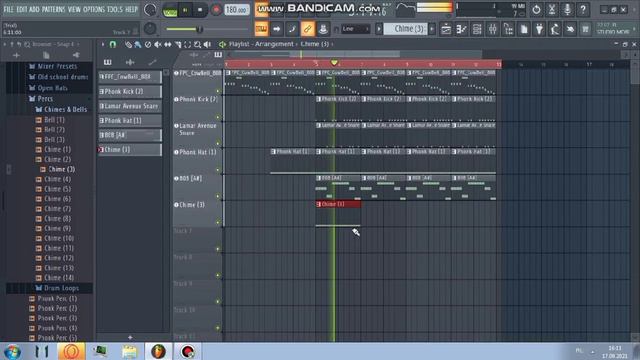Toggle the playlist magnet snap icon
The height and width of the screenshot is (360, 640).
pos(113,44)
